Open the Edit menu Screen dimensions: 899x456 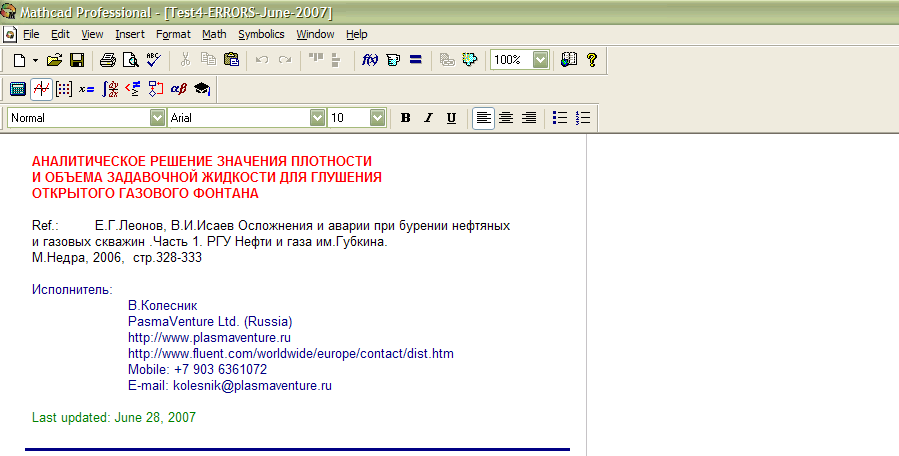[60, 34]
